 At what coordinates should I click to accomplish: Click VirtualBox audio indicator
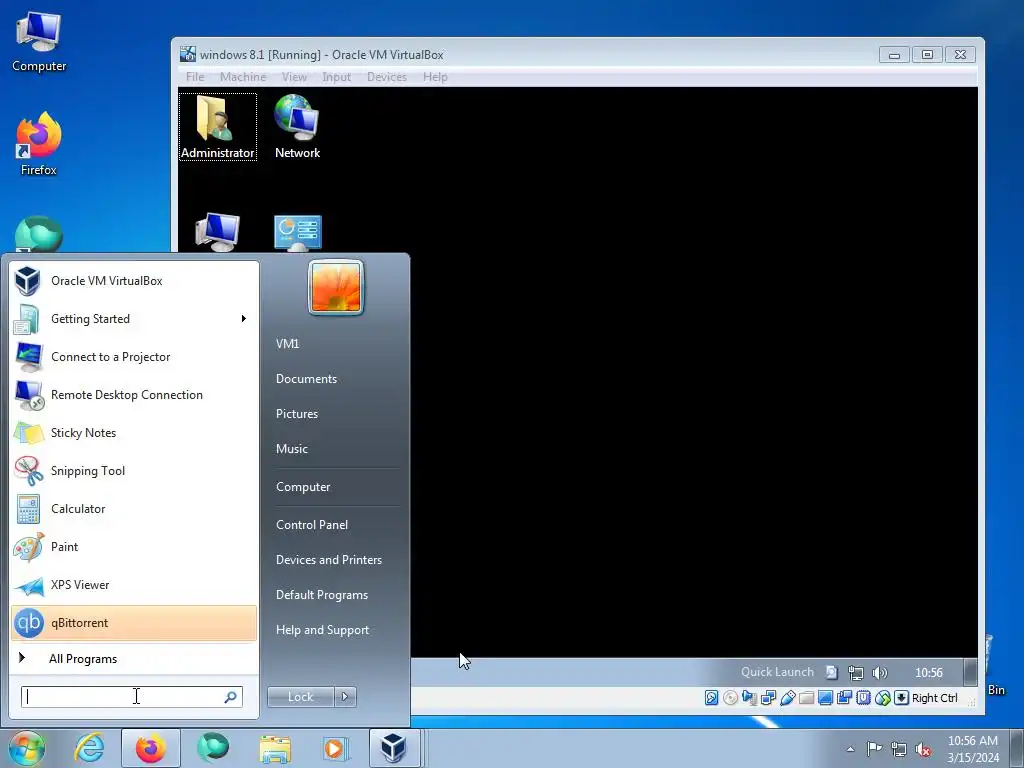click(x=750, y=698)
